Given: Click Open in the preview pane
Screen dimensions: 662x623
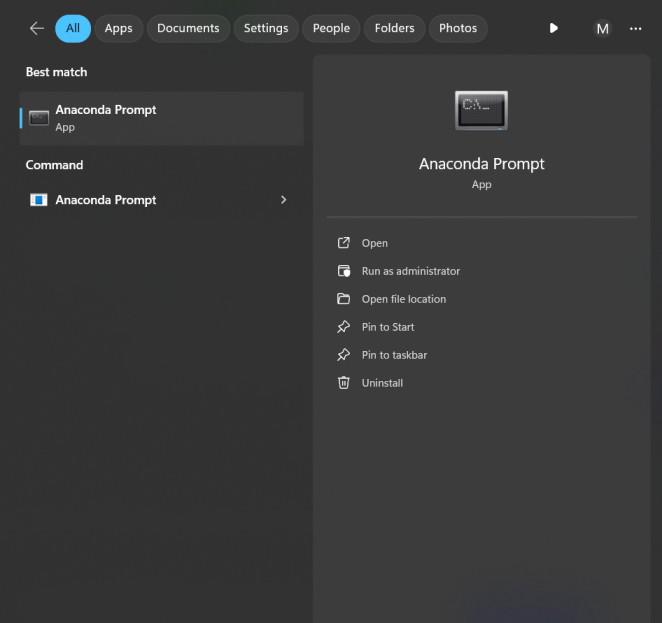Looking at the screenshot, I should [x=374, y=243].
